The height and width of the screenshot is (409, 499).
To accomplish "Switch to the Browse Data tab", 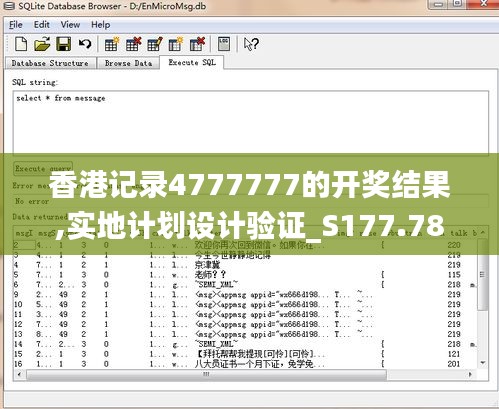I will [128, 63].
